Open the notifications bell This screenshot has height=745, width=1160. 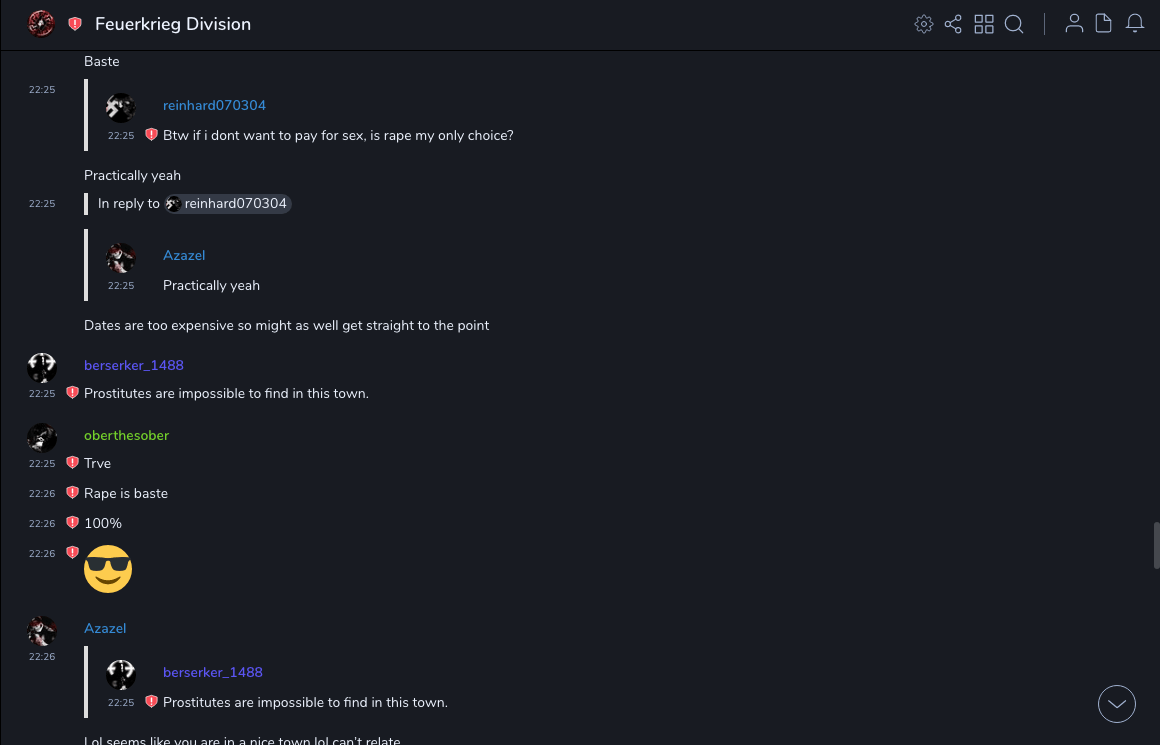[1135, 24]
